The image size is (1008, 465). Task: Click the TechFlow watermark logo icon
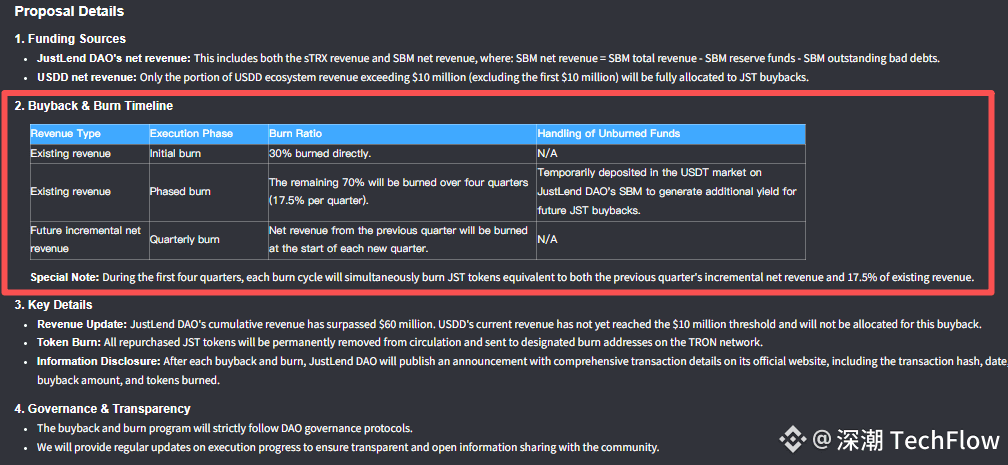793,440
